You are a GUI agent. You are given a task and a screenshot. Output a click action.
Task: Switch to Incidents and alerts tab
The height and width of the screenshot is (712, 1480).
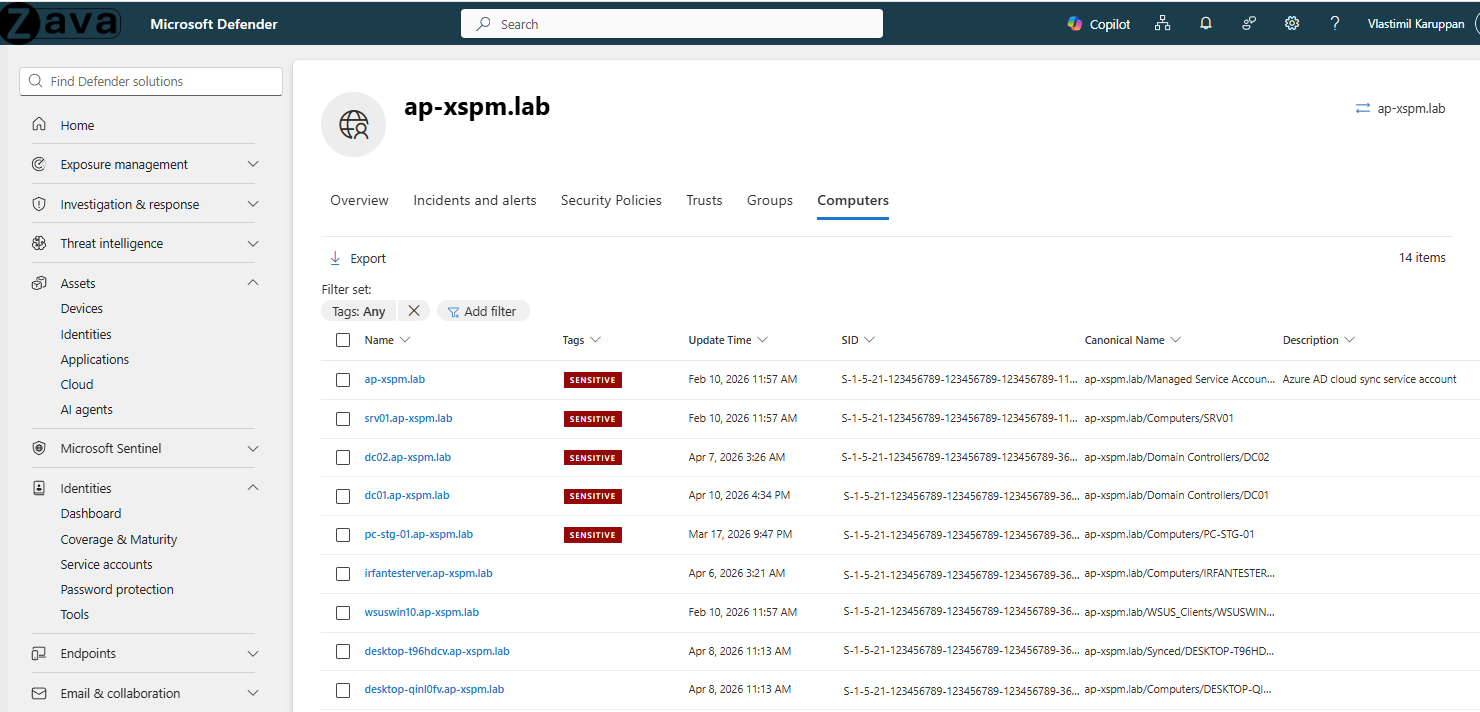click(475, 200)
